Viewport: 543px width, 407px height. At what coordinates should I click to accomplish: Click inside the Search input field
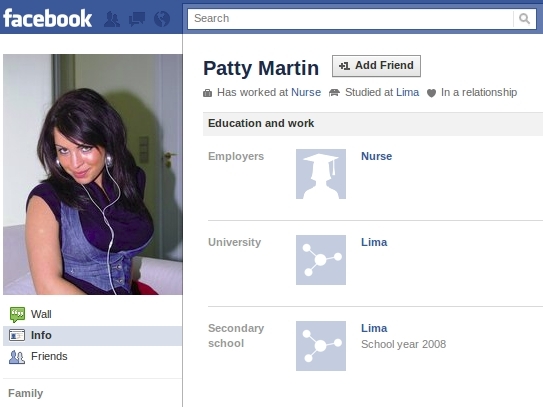point(350,18)
